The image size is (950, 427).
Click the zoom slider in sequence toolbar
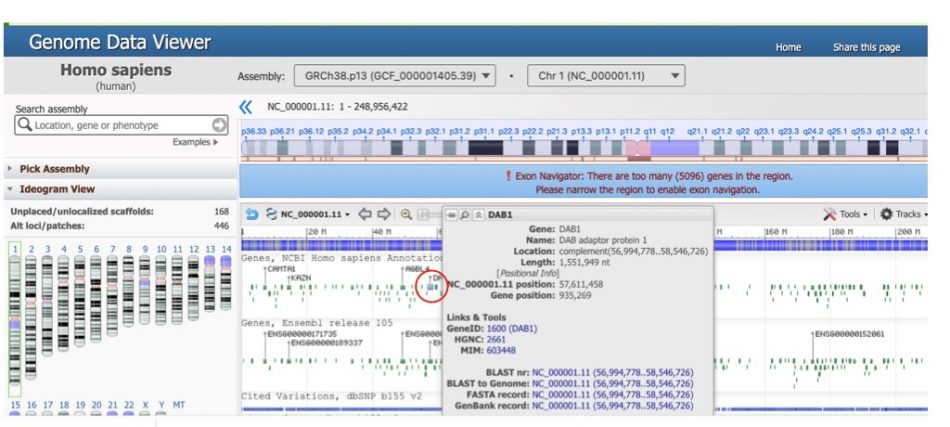(430, 214)
